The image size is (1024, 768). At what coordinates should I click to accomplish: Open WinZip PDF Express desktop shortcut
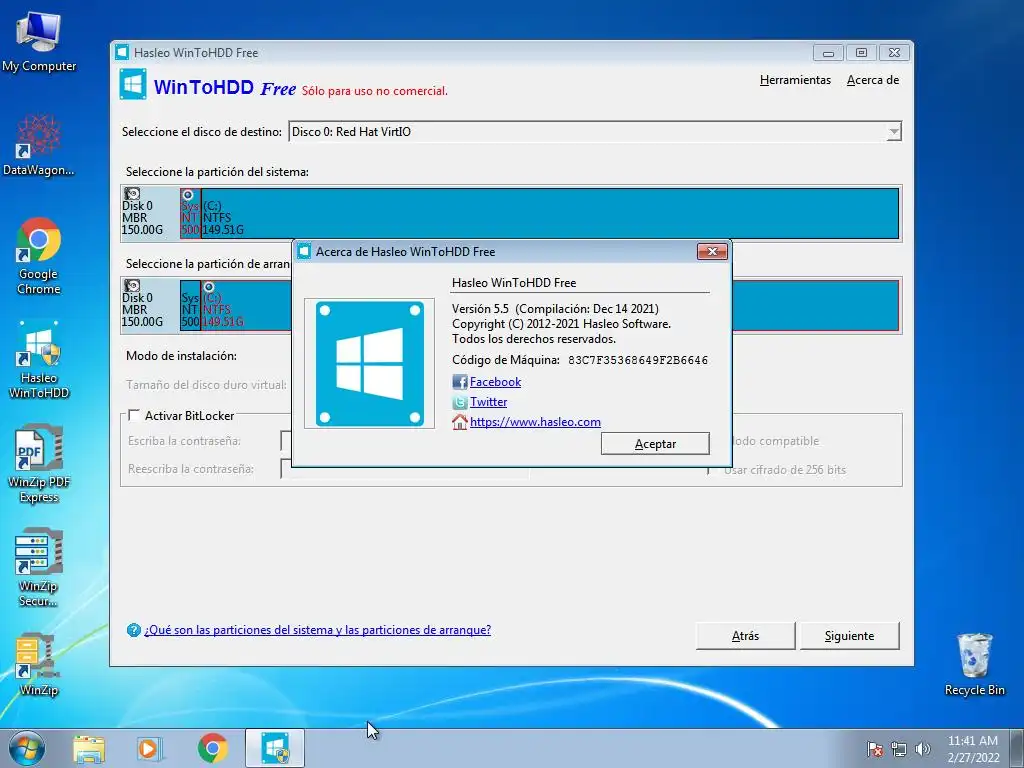(x=39, y=464)
